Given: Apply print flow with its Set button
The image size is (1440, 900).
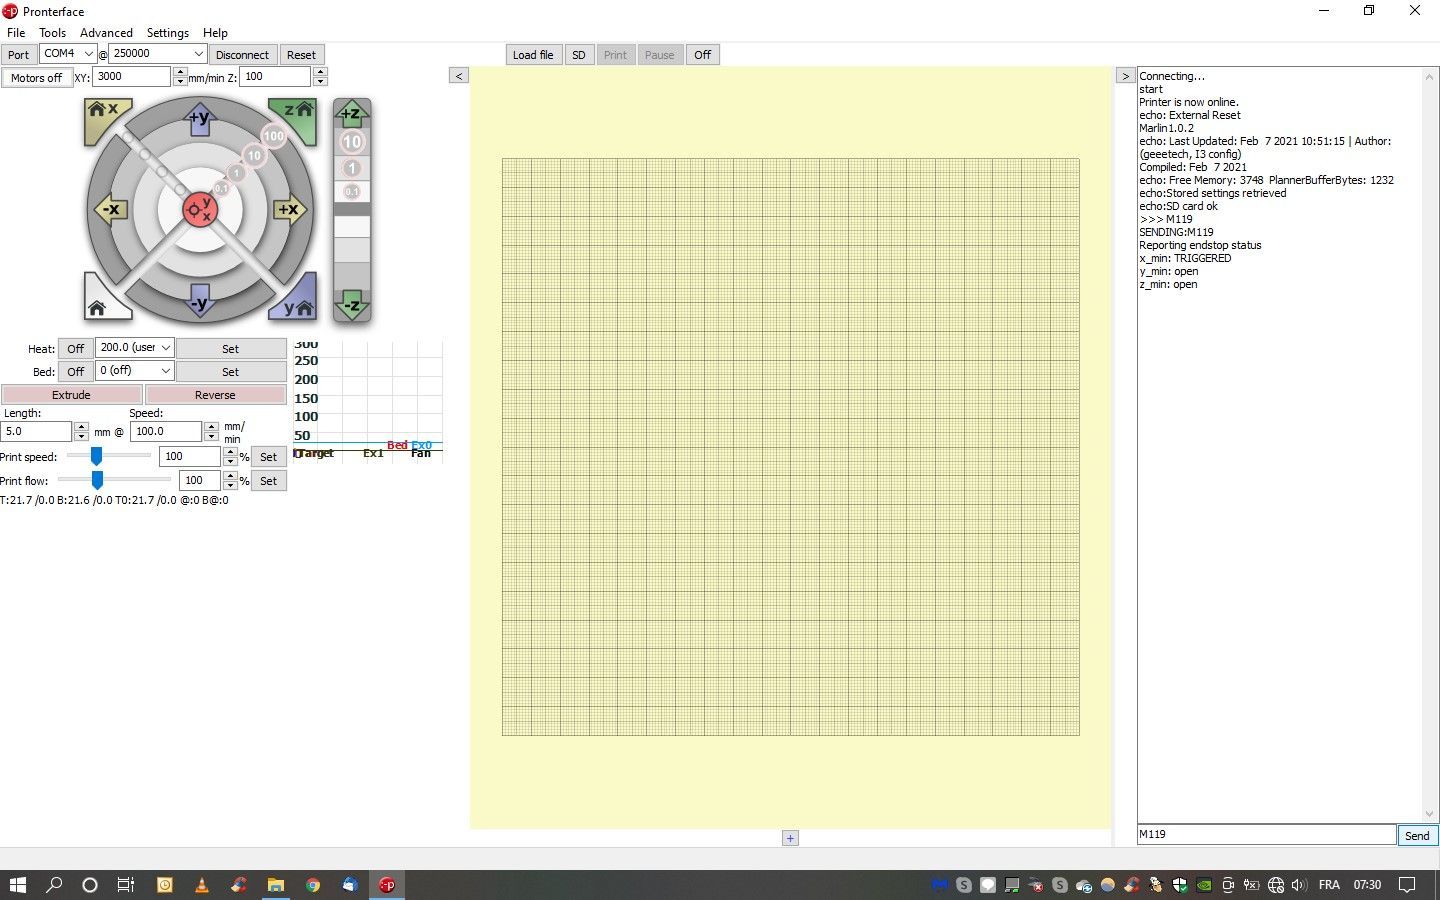Looking at the screenshot, I should coord(268,481).
